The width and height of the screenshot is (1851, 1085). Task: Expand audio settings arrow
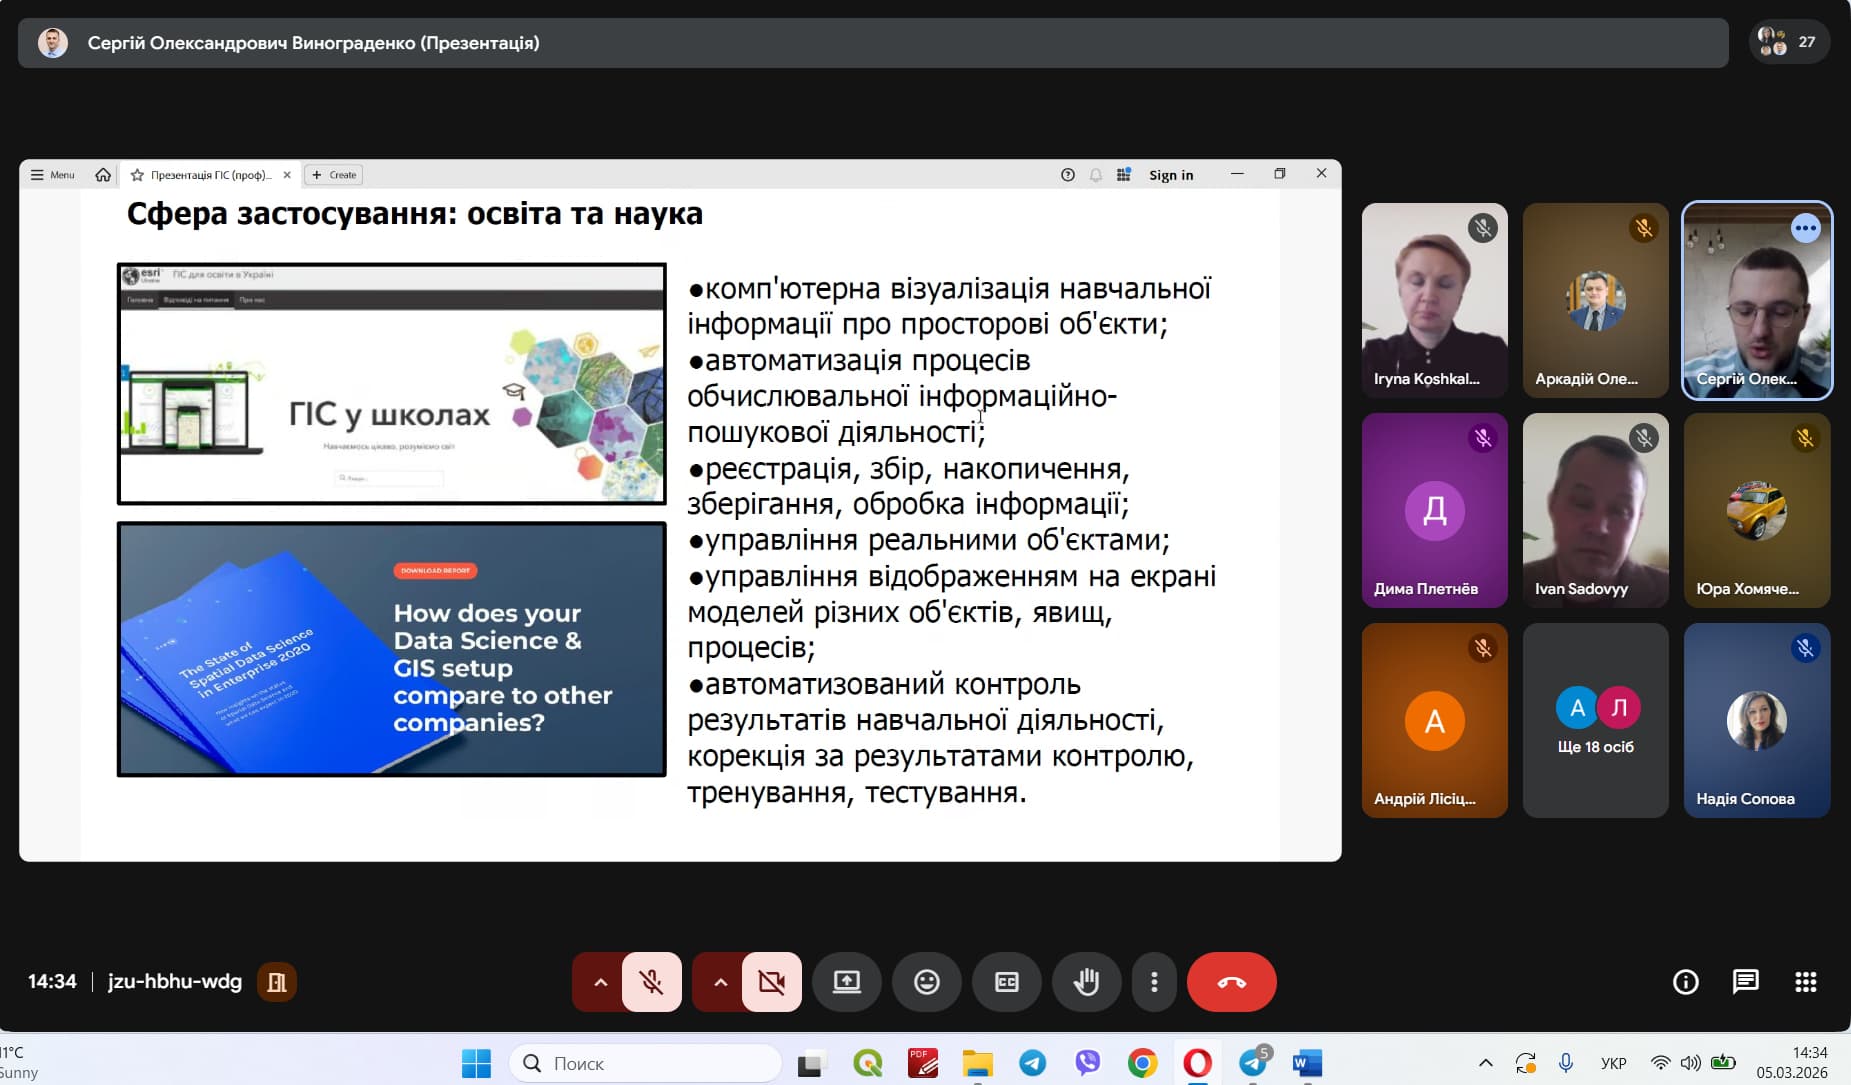coord(600,982)
